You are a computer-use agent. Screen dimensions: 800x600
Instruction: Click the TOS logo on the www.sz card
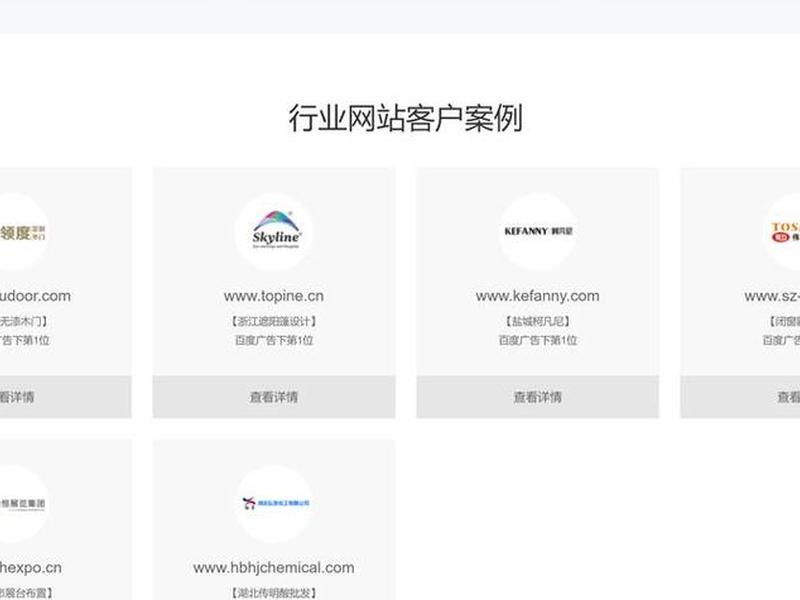pyautogui.click(x=785, y=232)
